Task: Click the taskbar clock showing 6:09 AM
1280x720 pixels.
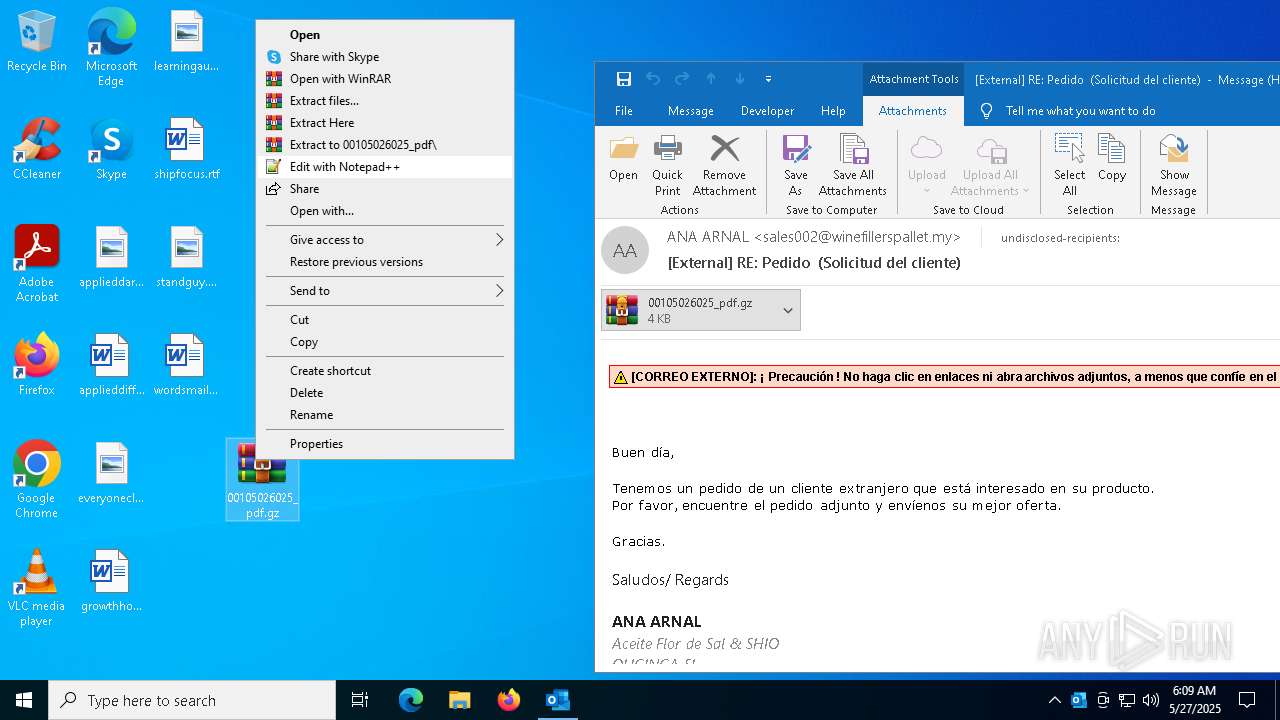Action: (x=1194, y=700)
